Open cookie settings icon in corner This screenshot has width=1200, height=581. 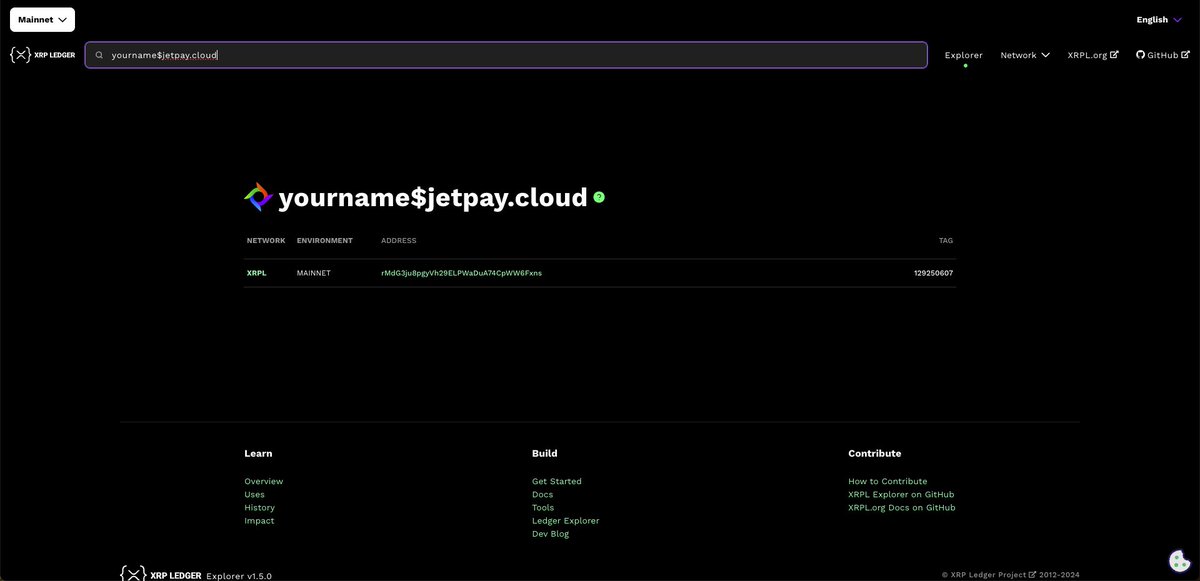pyautogui.click(x=1178, y=561)
